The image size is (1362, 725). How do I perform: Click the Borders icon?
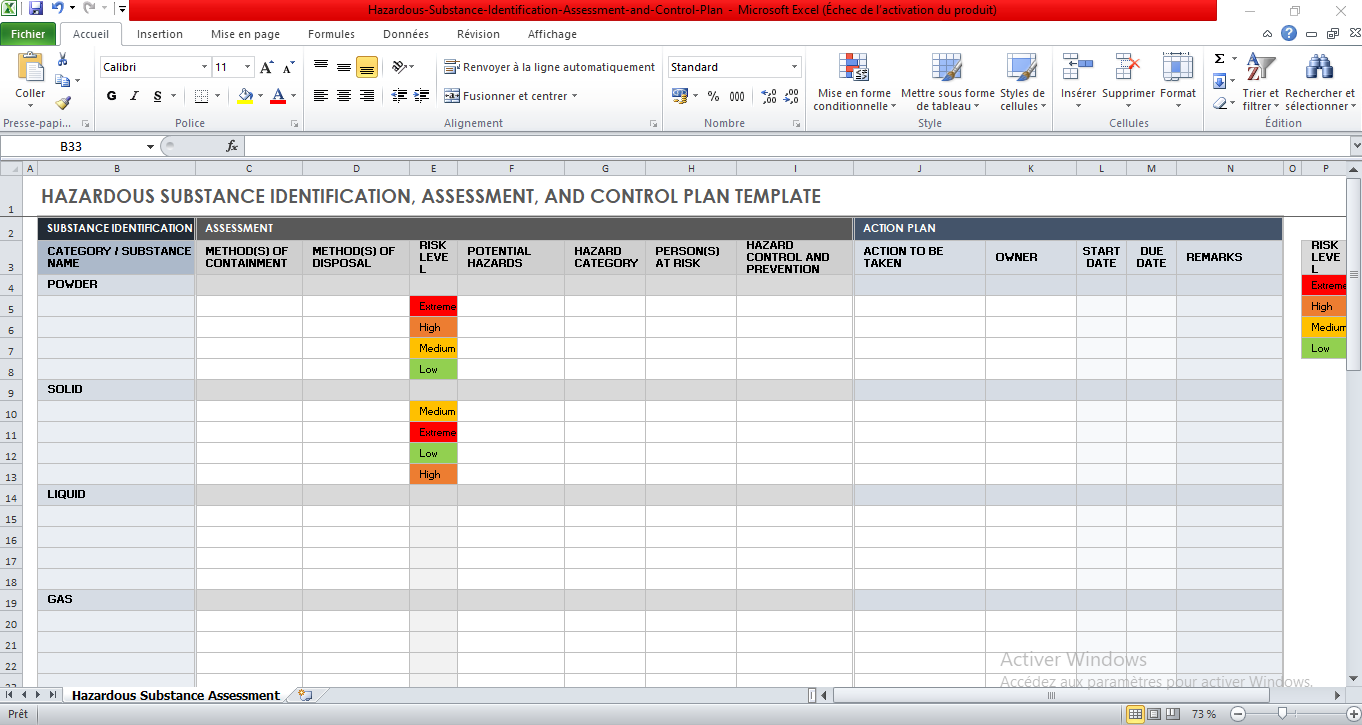tap(201, 96)
